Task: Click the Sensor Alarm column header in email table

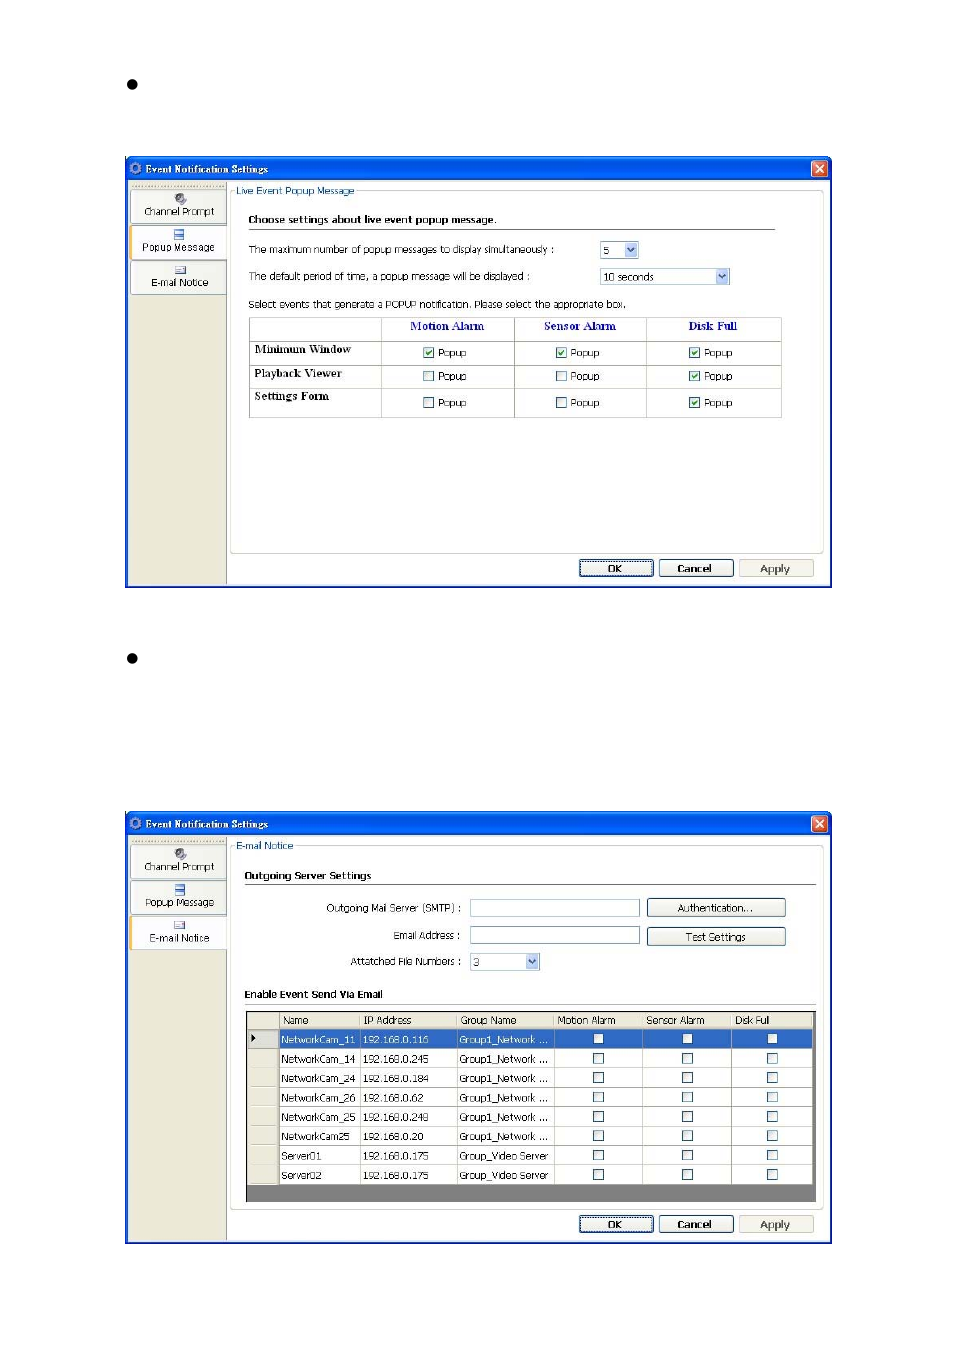Action: click(x=687, y=1020)
